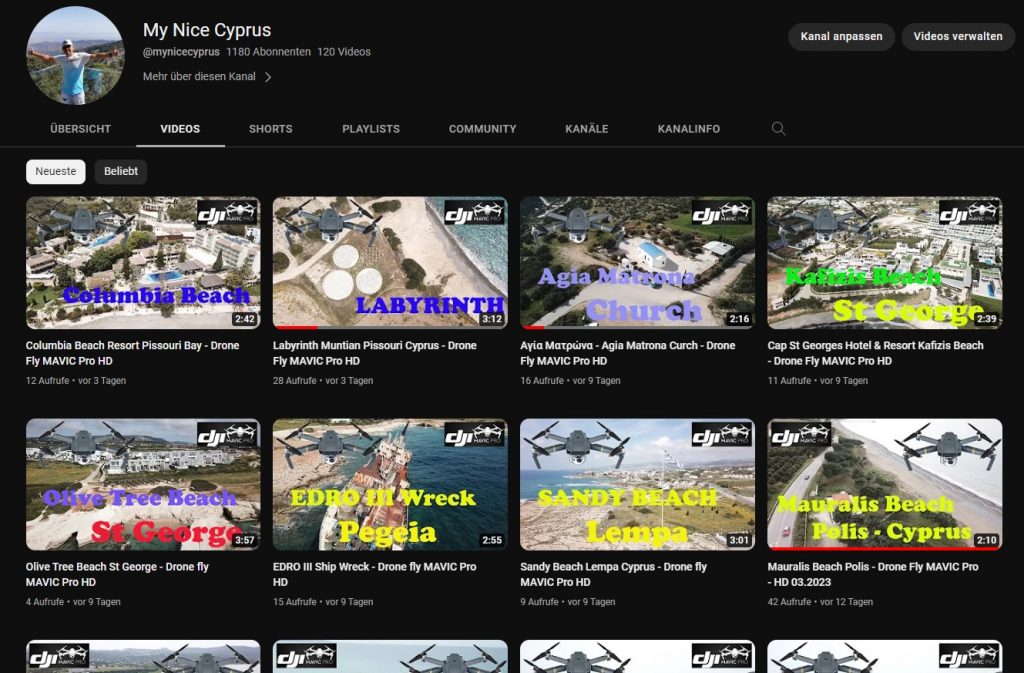Select the Neueste sort filter
Image resolution: width=1024 pixels, height=673 pixels.
coord(56,172)
